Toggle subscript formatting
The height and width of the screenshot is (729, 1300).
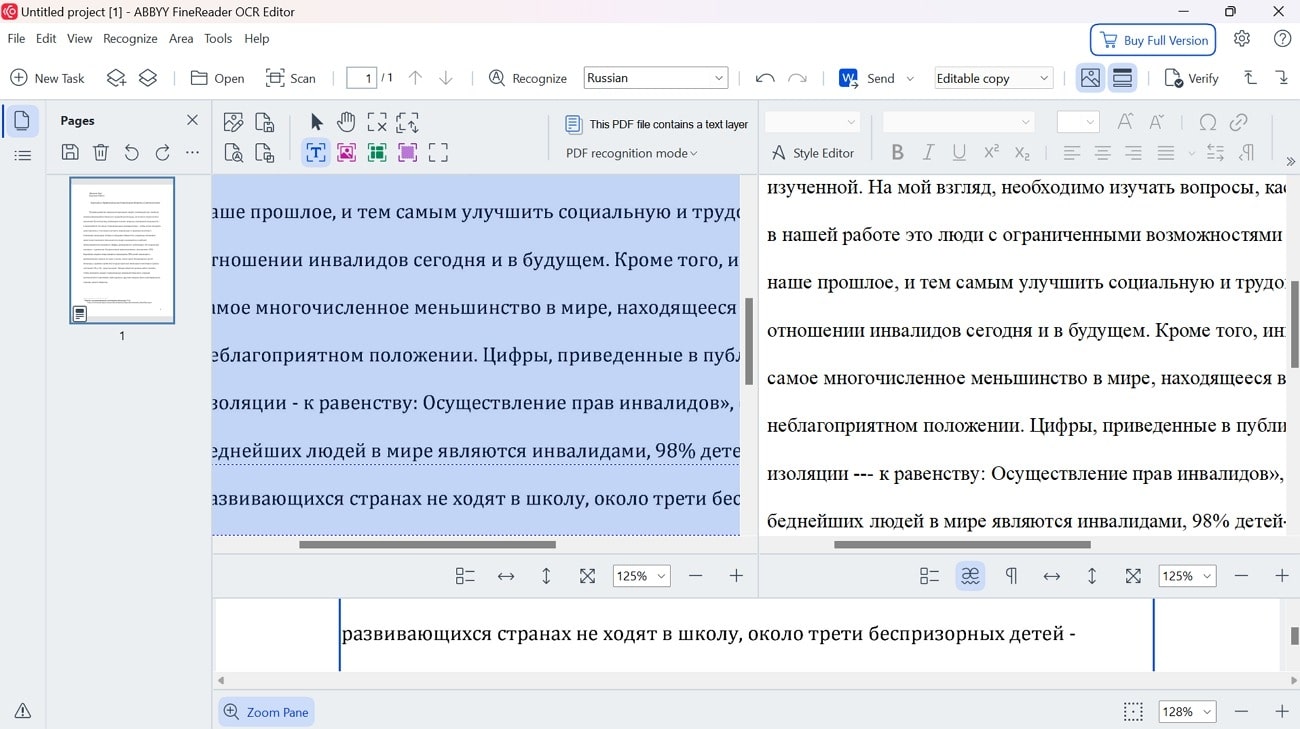pos(1022,153)
